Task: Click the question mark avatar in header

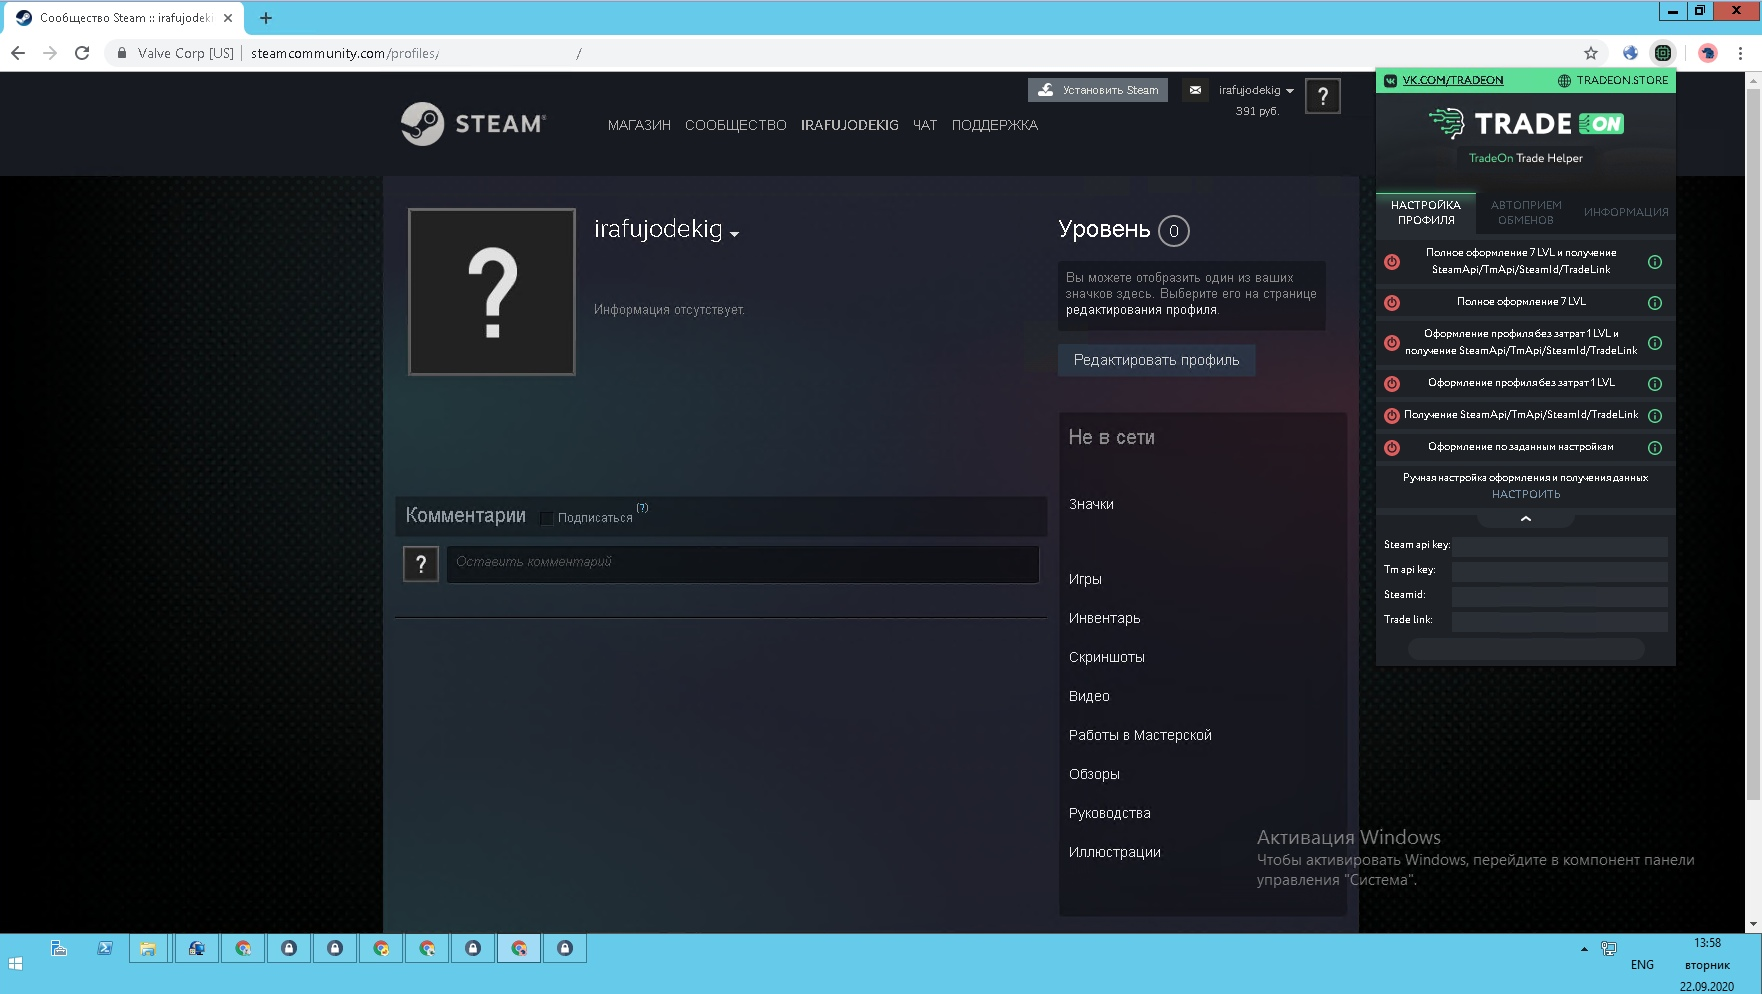Action: pyautogui.click(x=1323, y=96)
